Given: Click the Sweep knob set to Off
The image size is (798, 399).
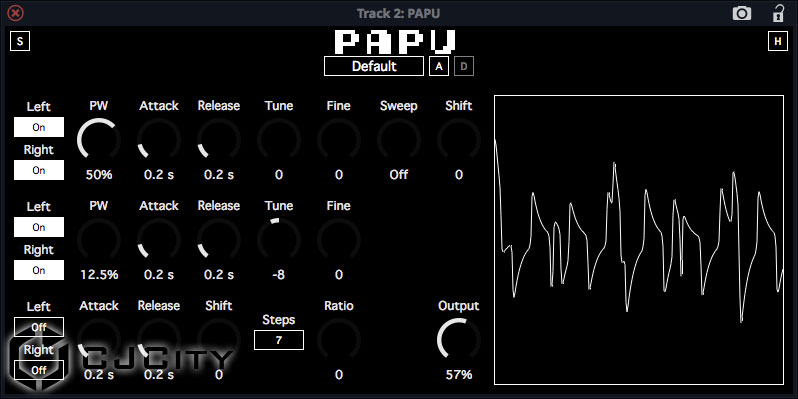Looking at the screenshot, I should [399, 139].
